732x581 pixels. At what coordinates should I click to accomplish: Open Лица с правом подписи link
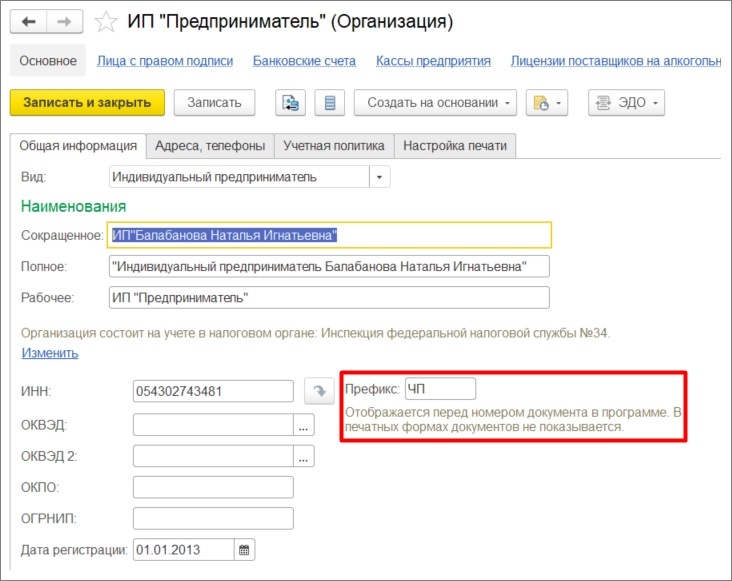pyautogui.click(x=165, y=61)
